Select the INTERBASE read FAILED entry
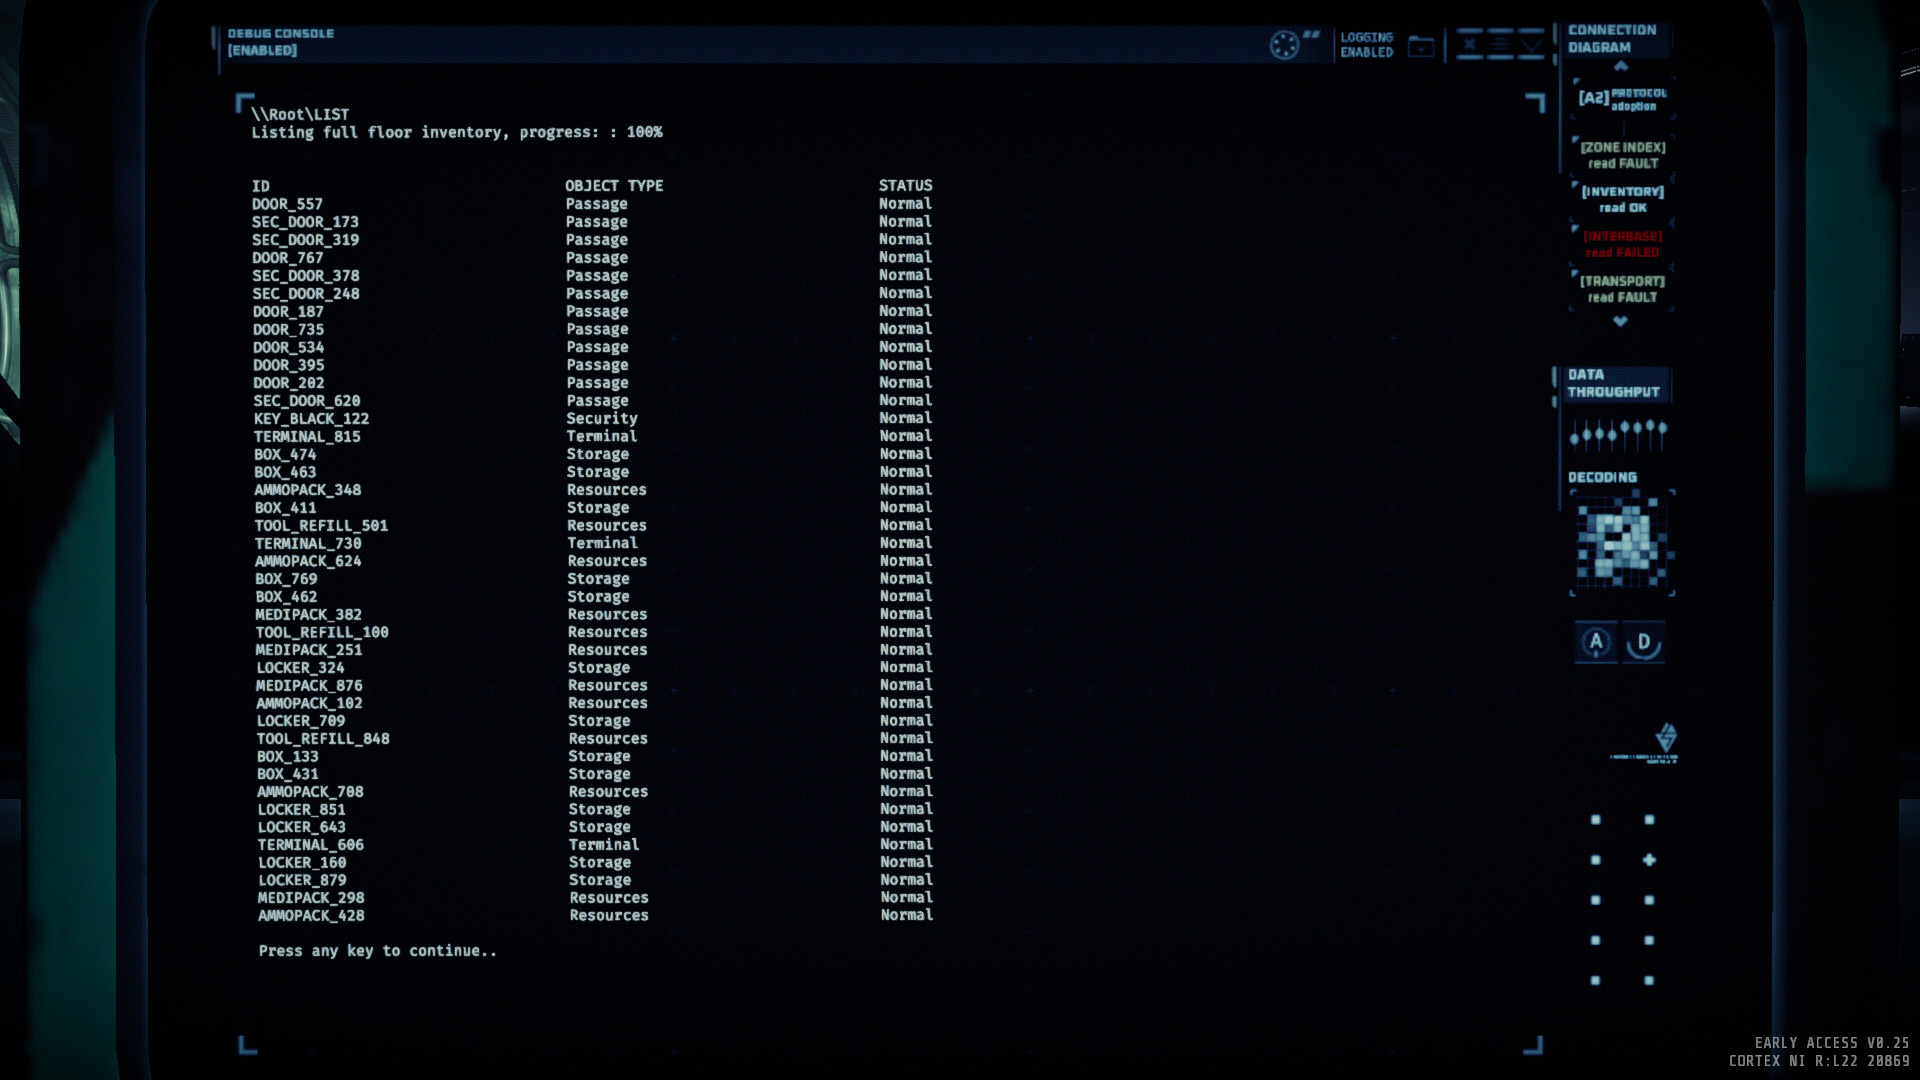 click(x=1622, y=244)
